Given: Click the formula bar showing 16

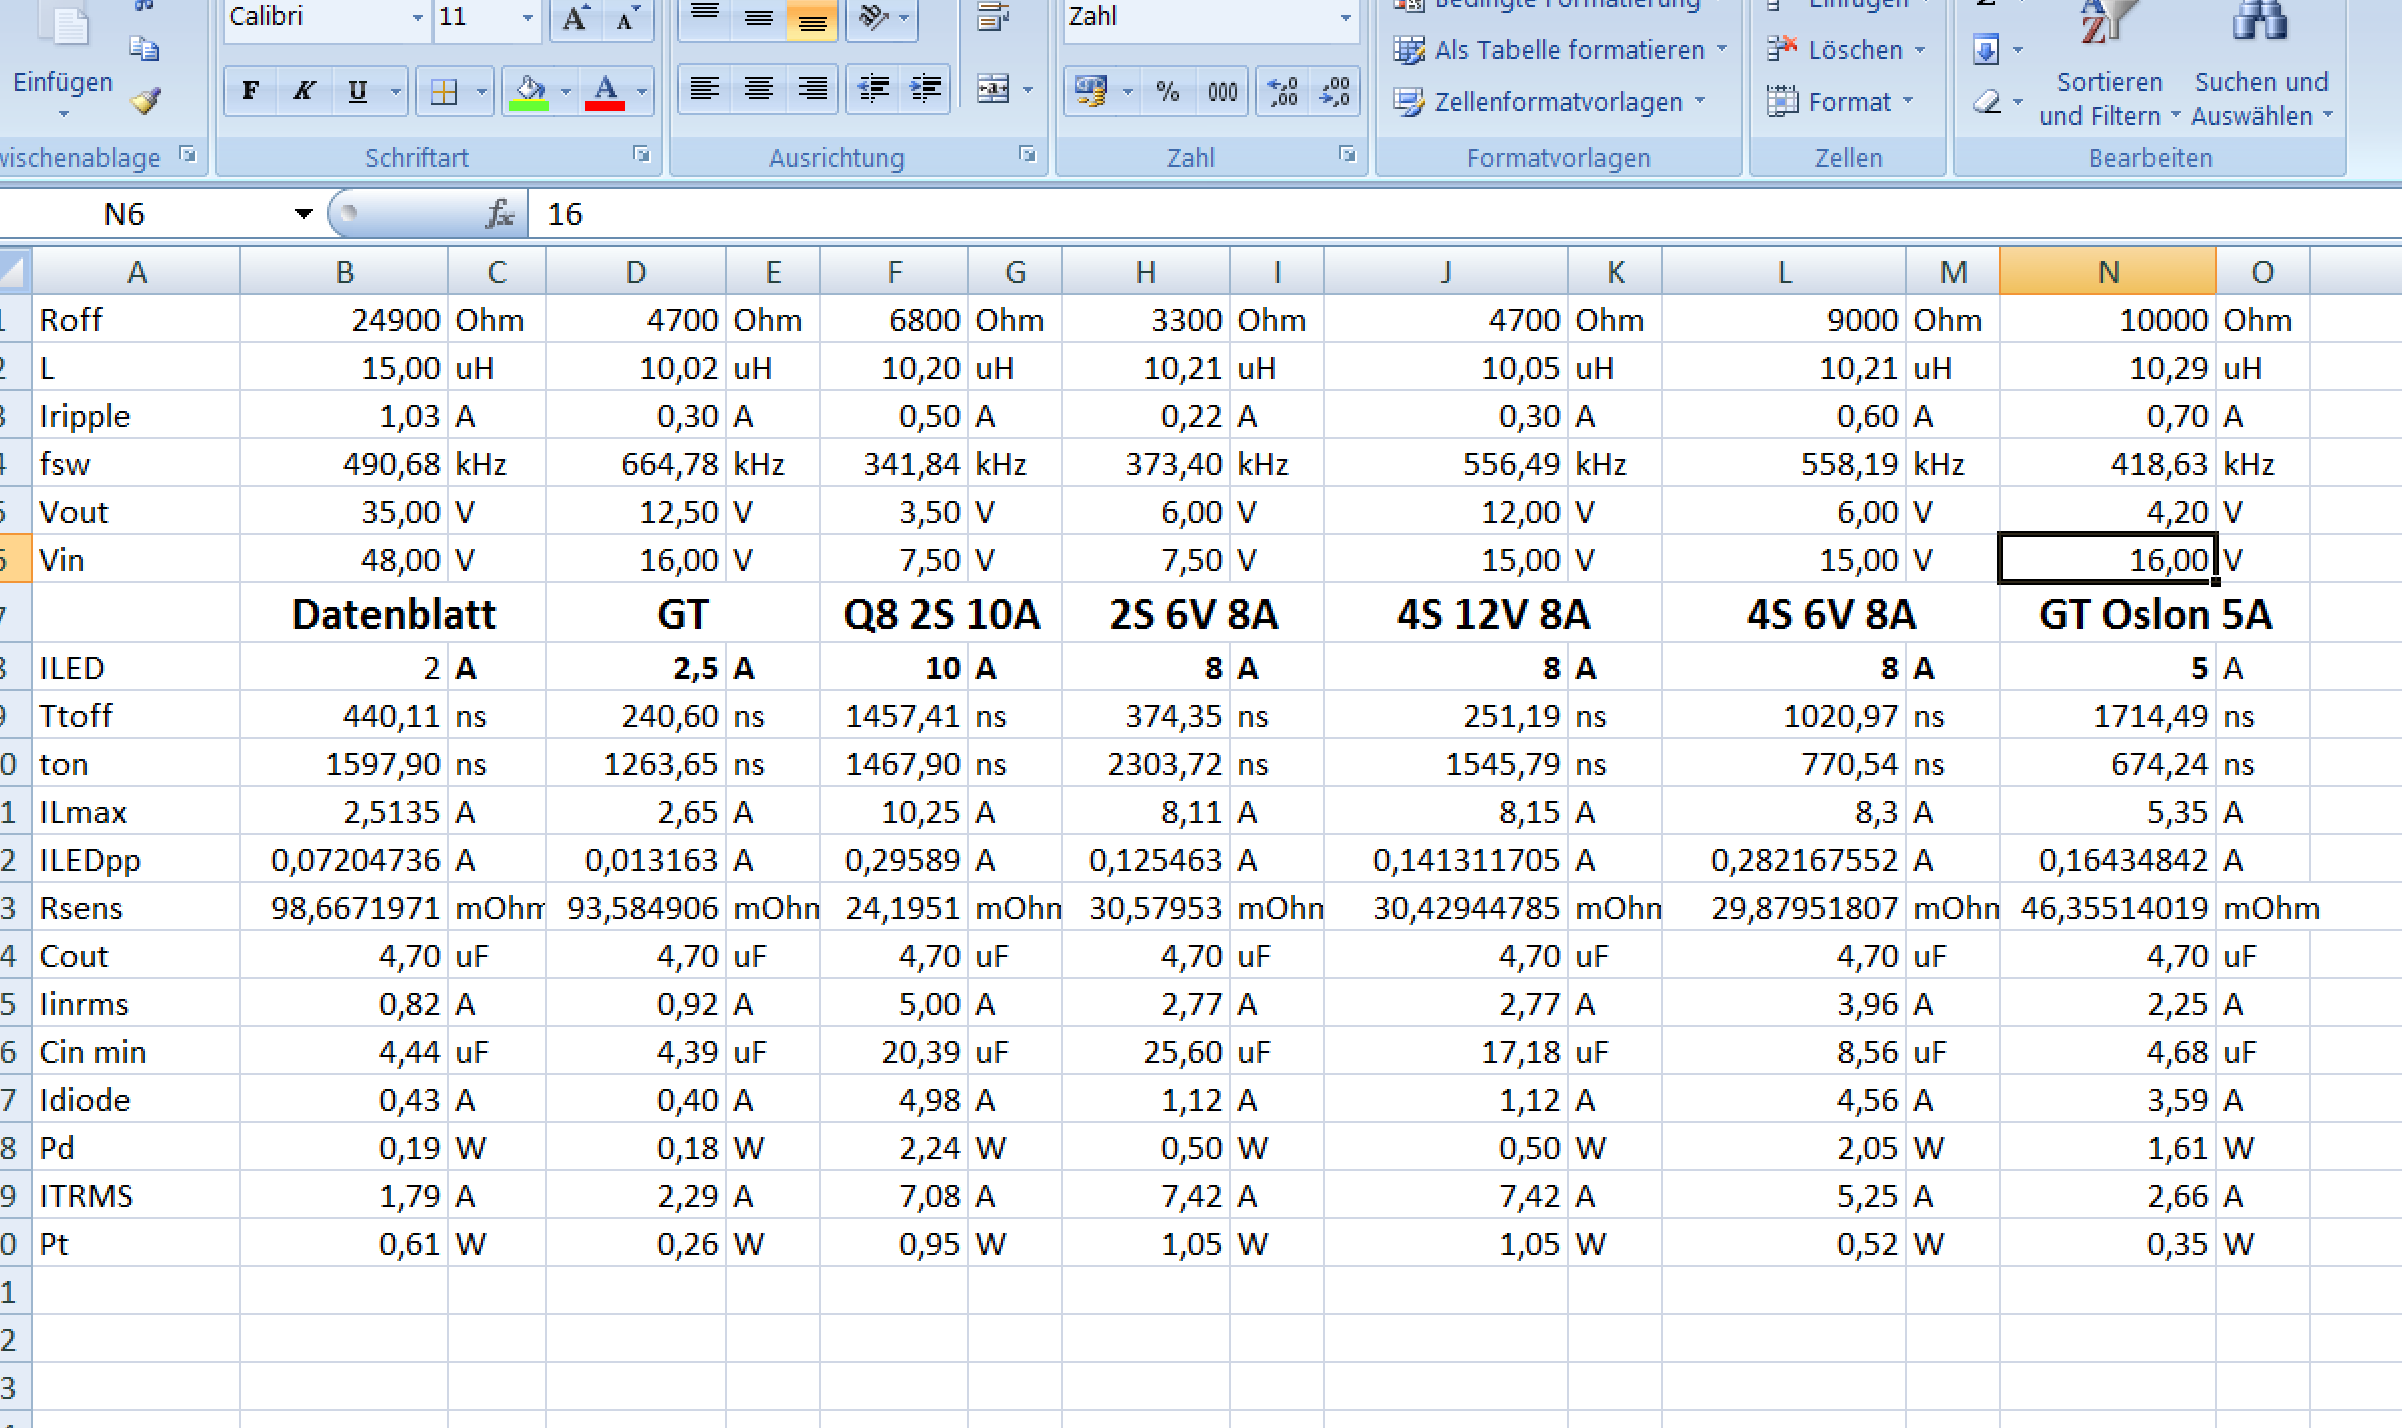Looking at the screenshot, I should (1465, 214).
